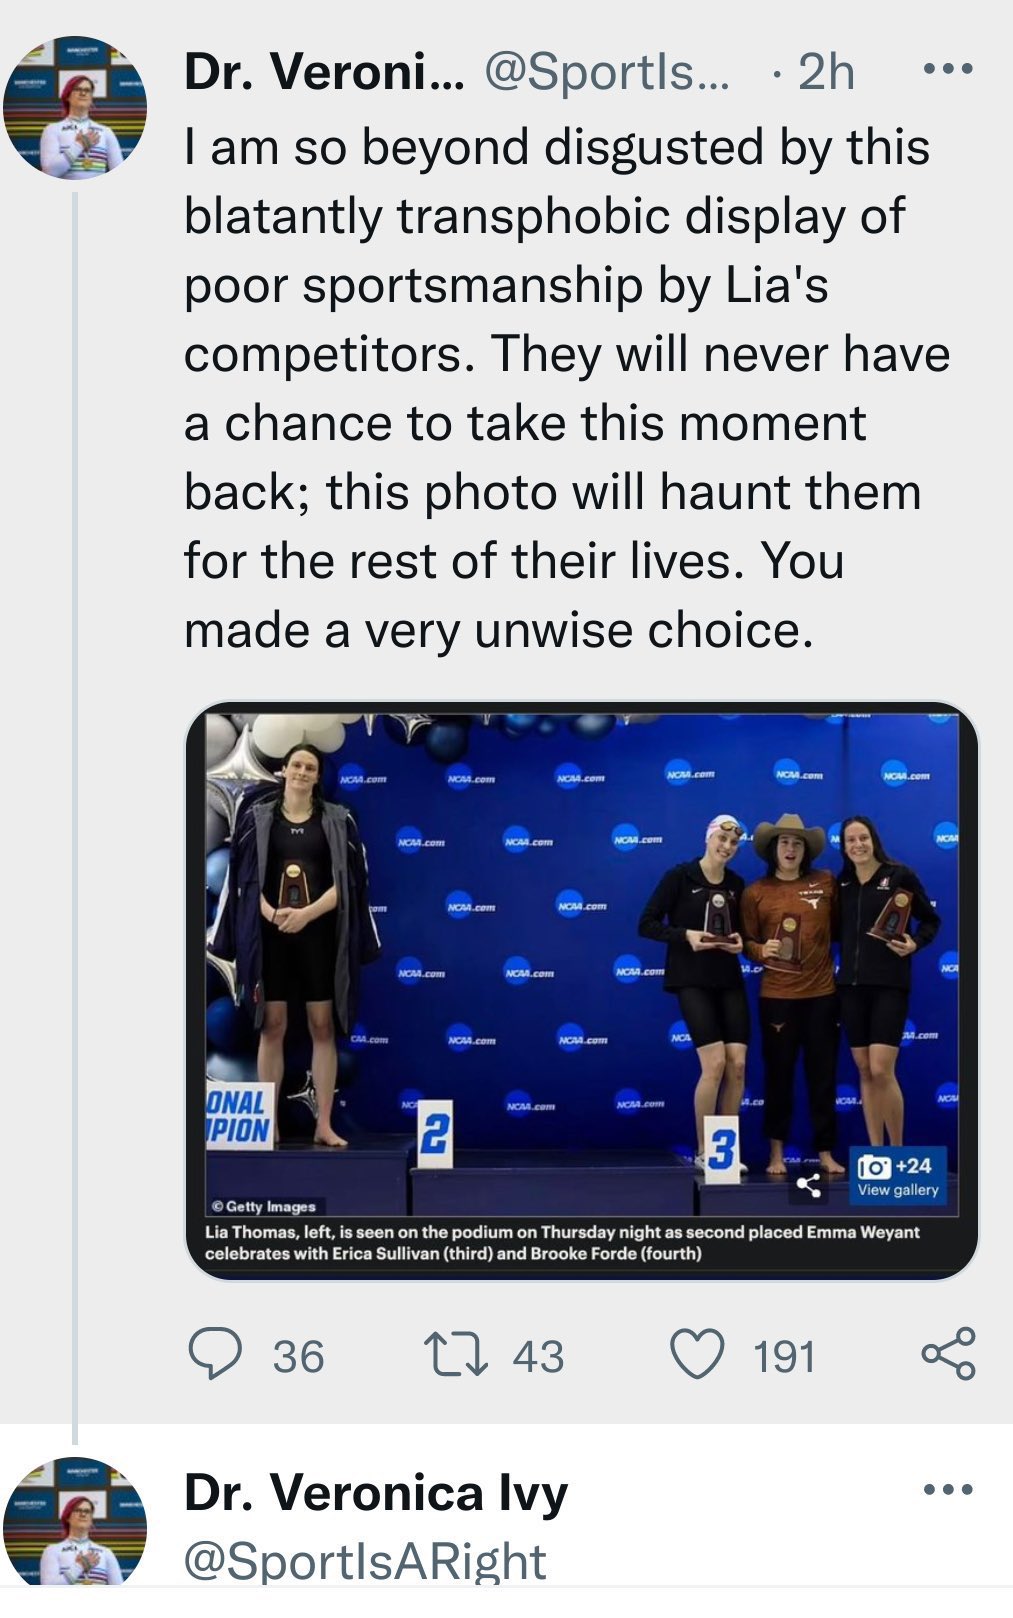Open top tweet's profile avatar
Viewport: 1013px width, 1618px height.
pos(75,108)
